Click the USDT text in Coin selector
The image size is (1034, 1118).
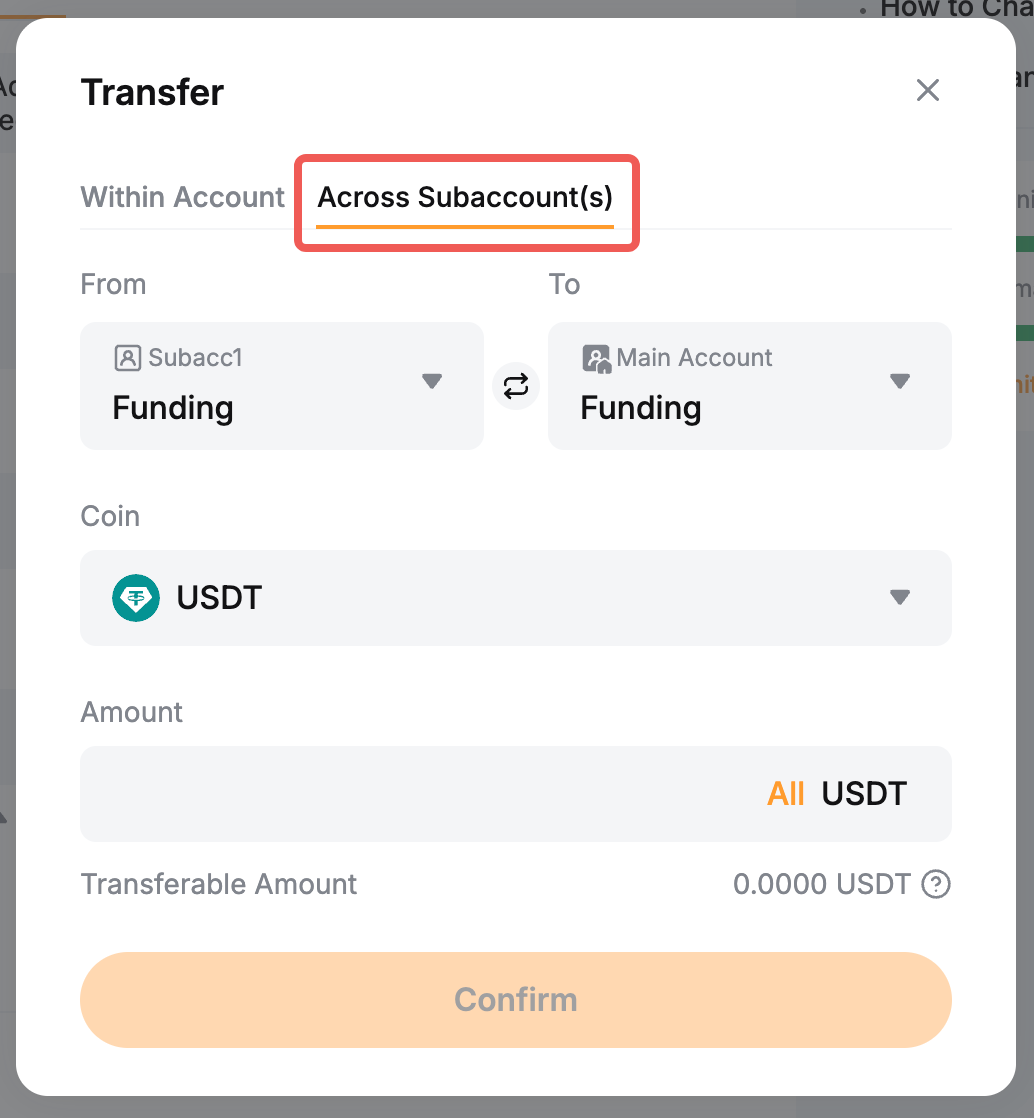[219, 598]
